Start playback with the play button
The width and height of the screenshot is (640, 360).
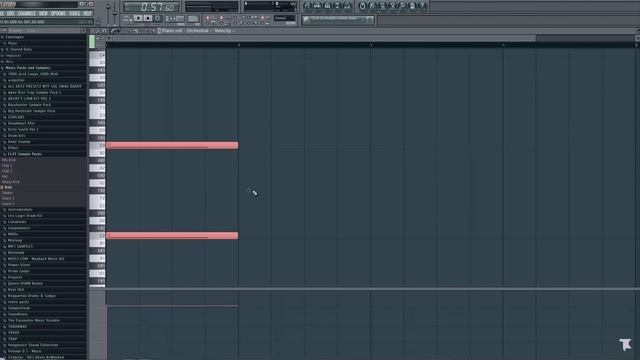pyautogui.click(x=138, y=18)
